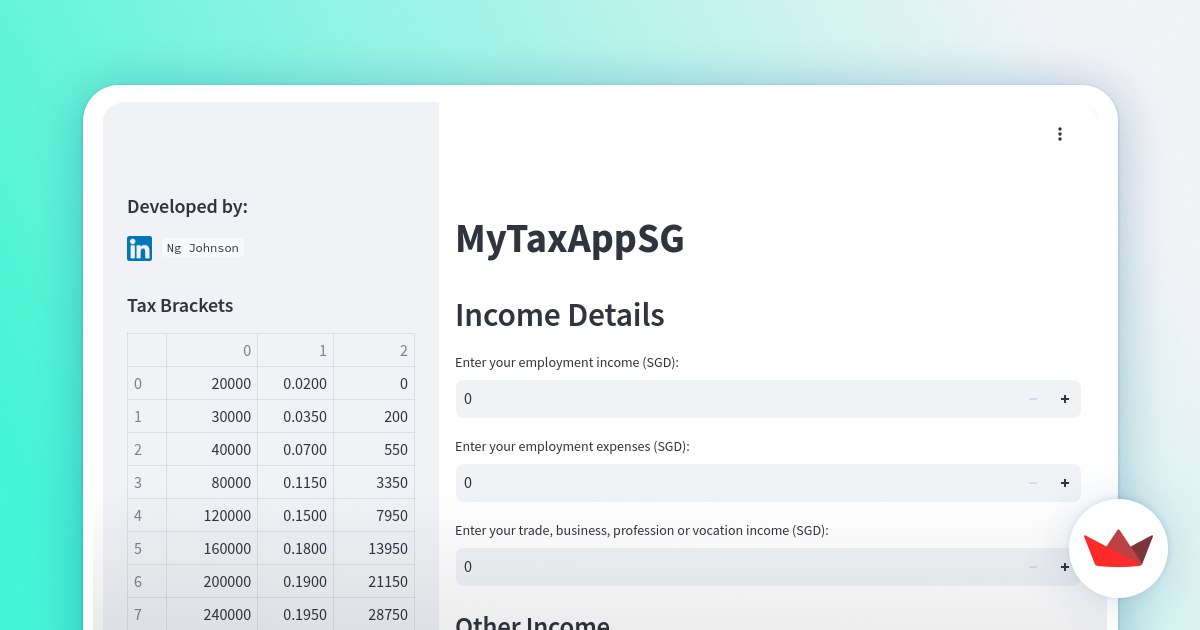
Task: Increase employment income with plus button
Action: [x=1065, y=399]
